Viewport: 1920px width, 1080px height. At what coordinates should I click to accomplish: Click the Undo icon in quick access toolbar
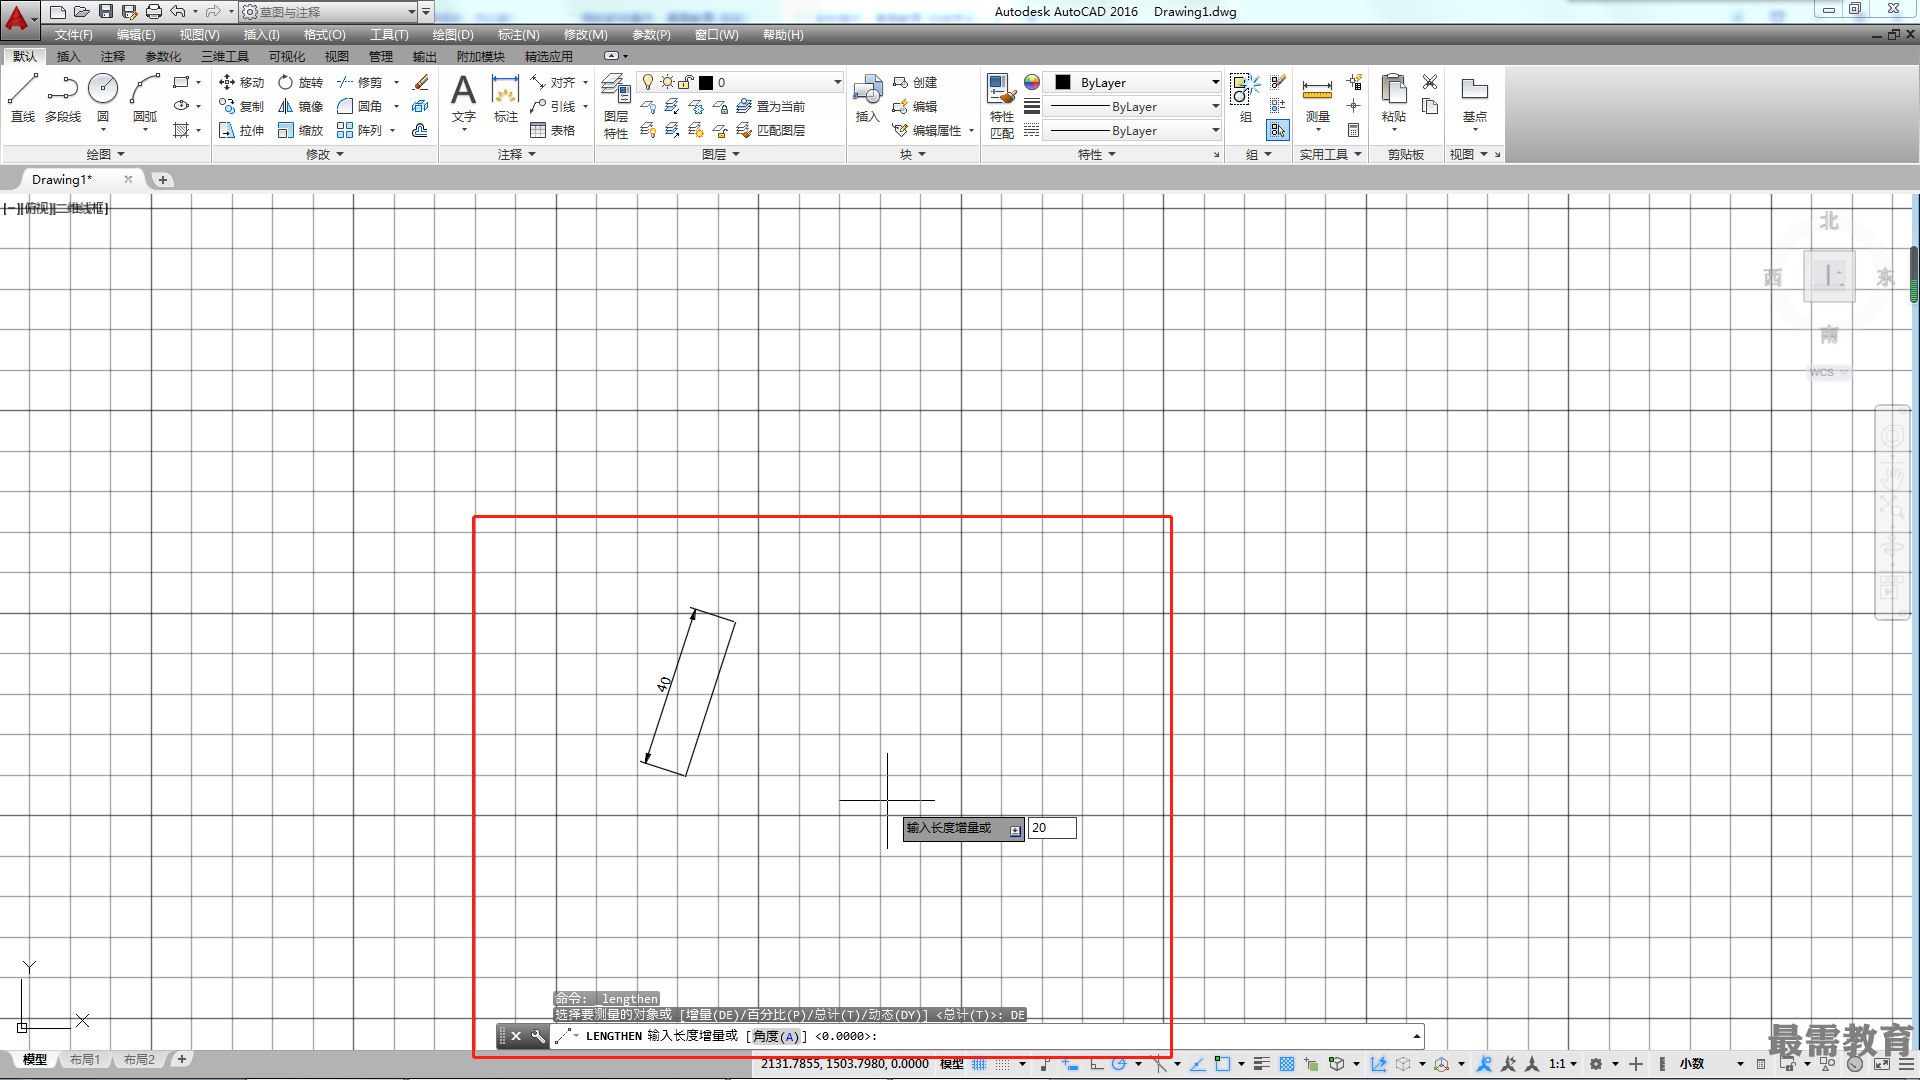[x=177, y=12]
